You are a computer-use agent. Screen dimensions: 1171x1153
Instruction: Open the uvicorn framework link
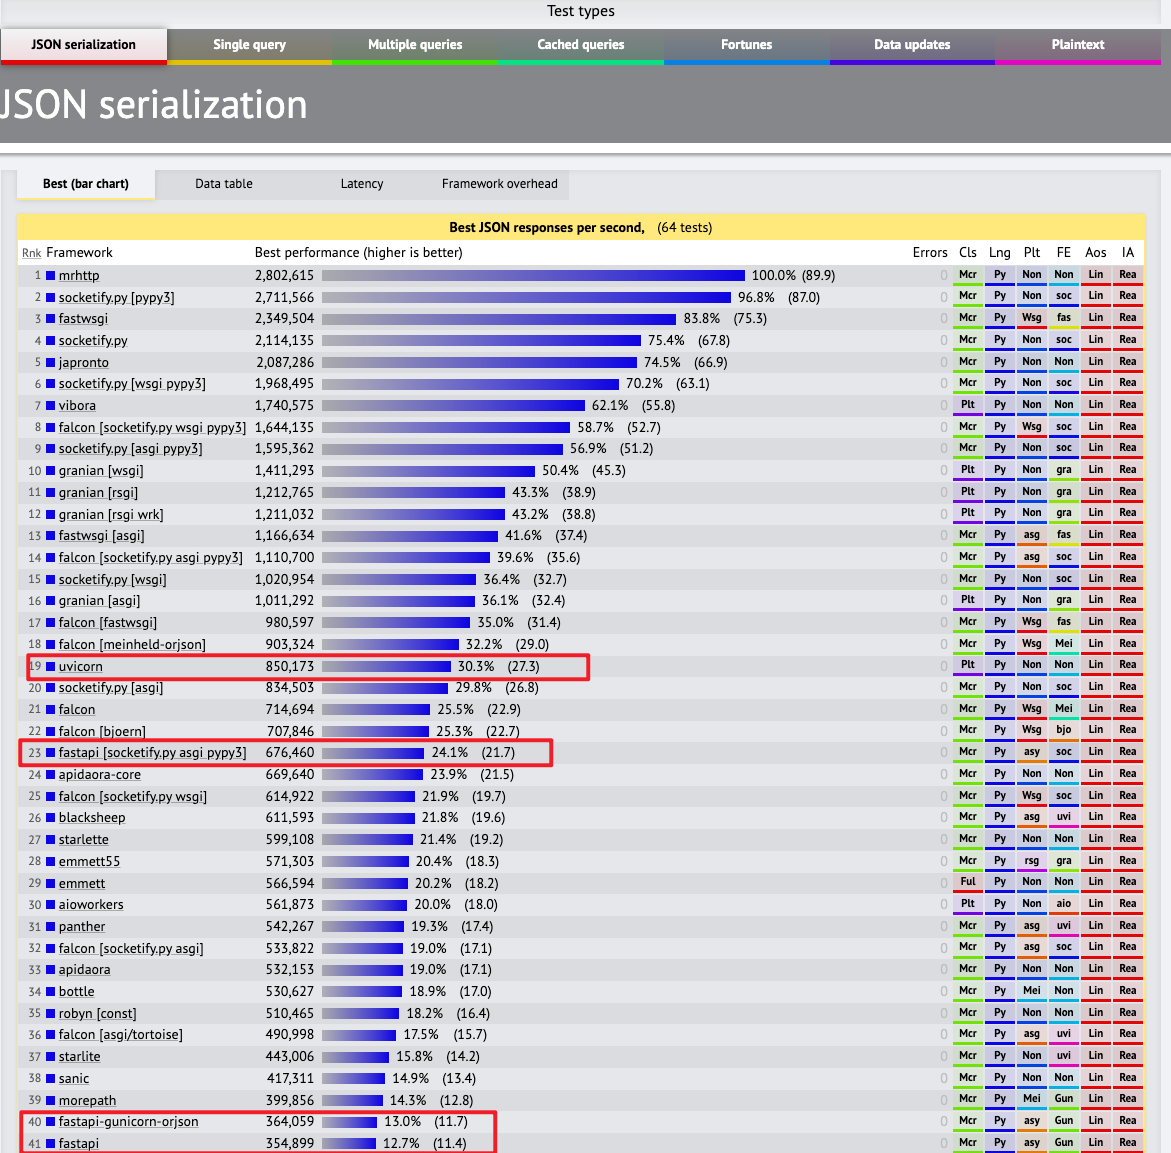click(81, 666)
